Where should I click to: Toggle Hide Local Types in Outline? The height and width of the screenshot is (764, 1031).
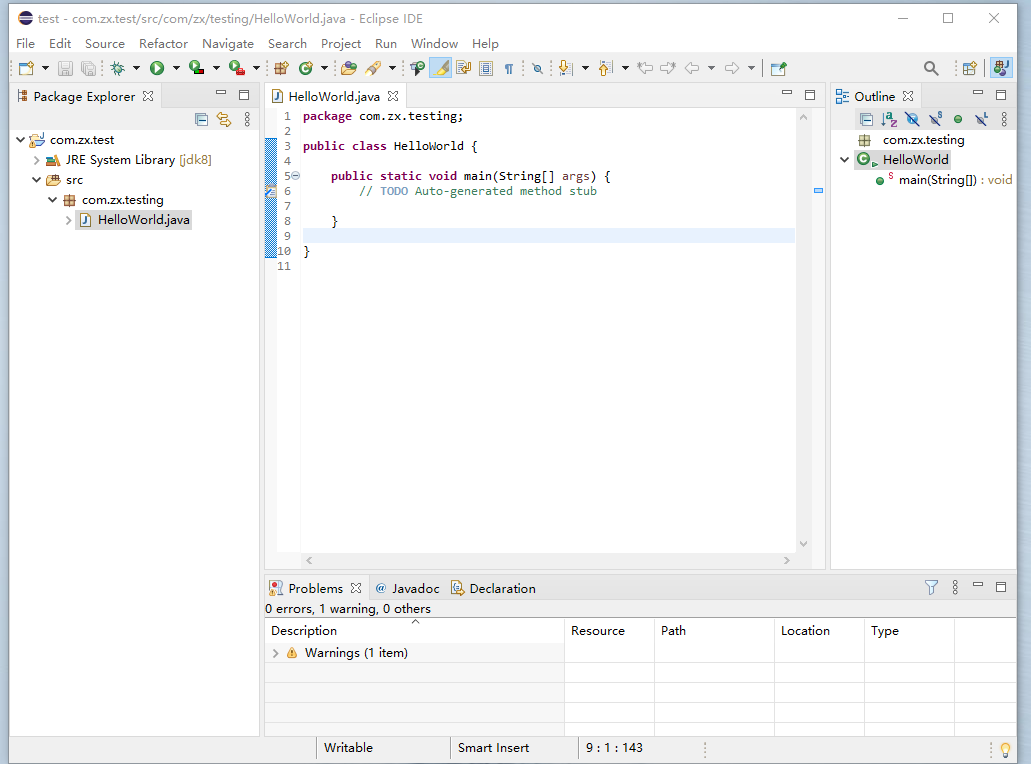pyautogui.click(x=981, y=119)
